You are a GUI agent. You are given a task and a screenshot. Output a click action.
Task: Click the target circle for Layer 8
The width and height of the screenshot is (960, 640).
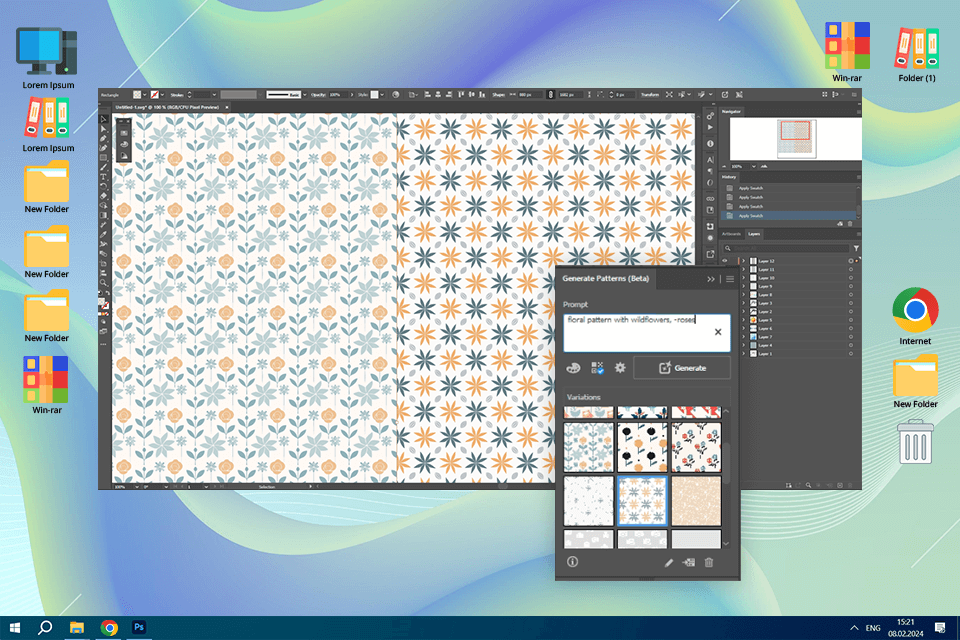pos(850,295)
